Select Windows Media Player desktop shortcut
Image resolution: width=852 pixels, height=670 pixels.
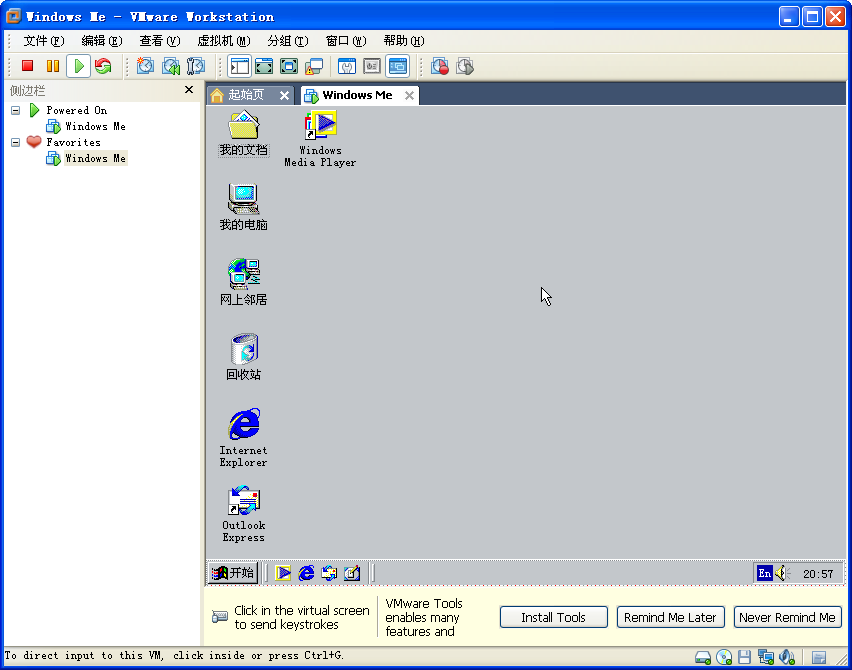(320, 139)
